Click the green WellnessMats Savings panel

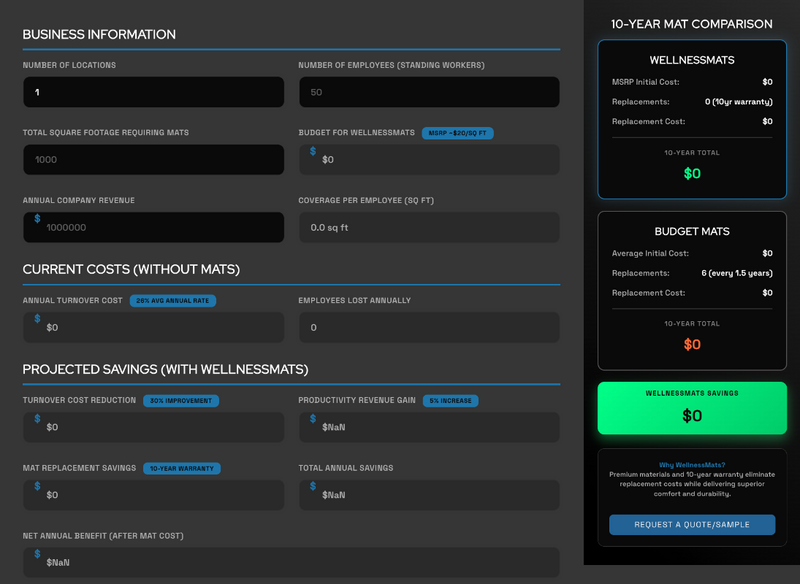pos(690,408)
